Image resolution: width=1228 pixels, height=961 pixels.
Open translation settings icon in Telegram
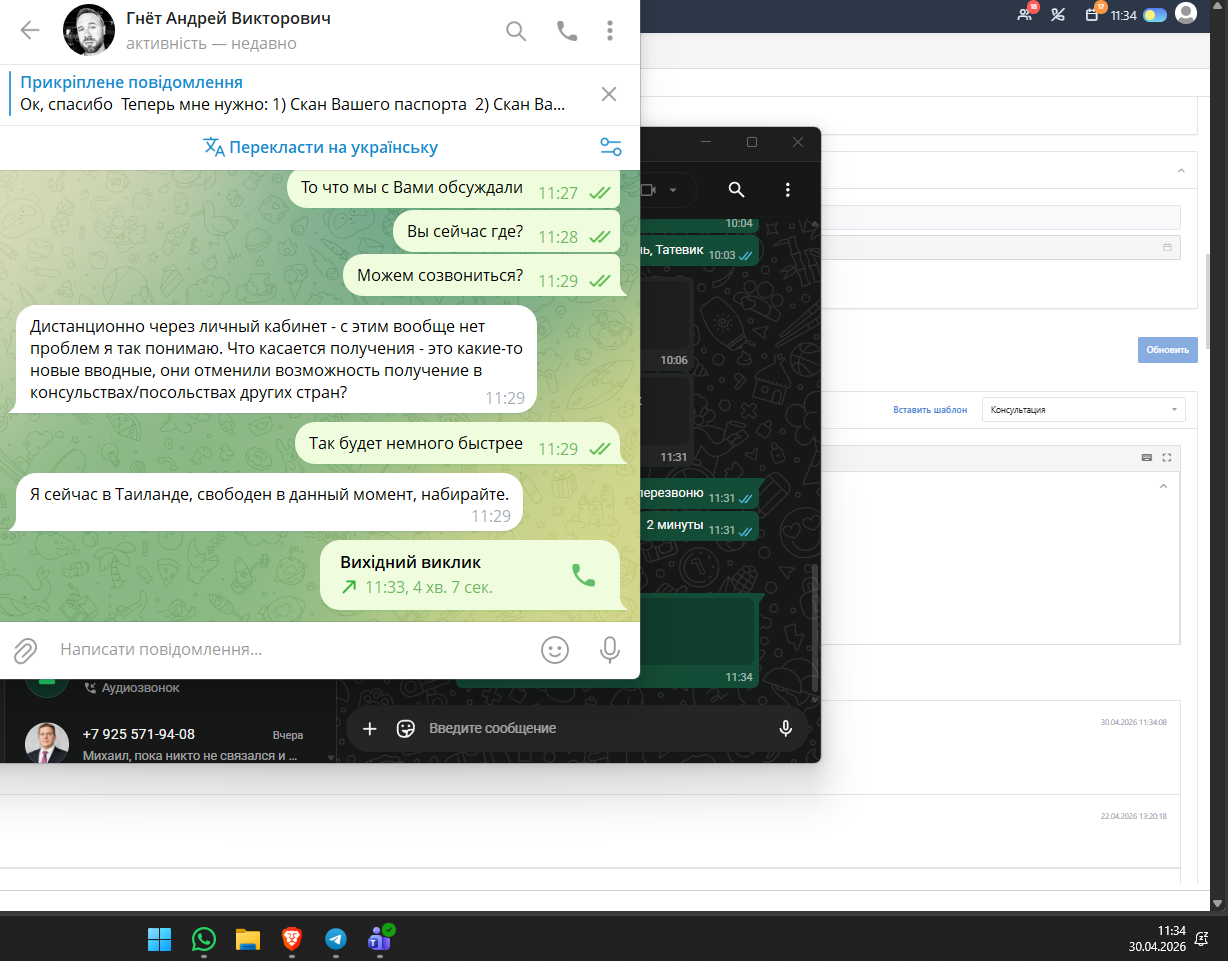611,147
